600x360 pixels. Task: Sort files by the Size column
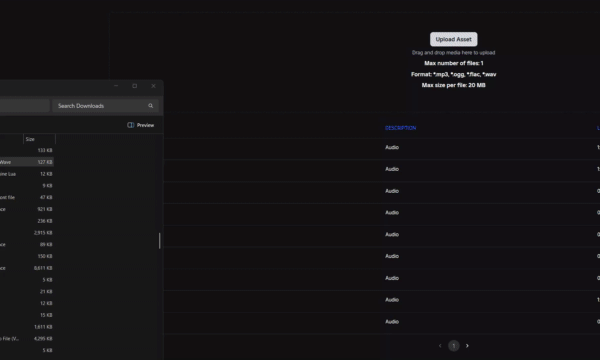click(x=39, y=139)
